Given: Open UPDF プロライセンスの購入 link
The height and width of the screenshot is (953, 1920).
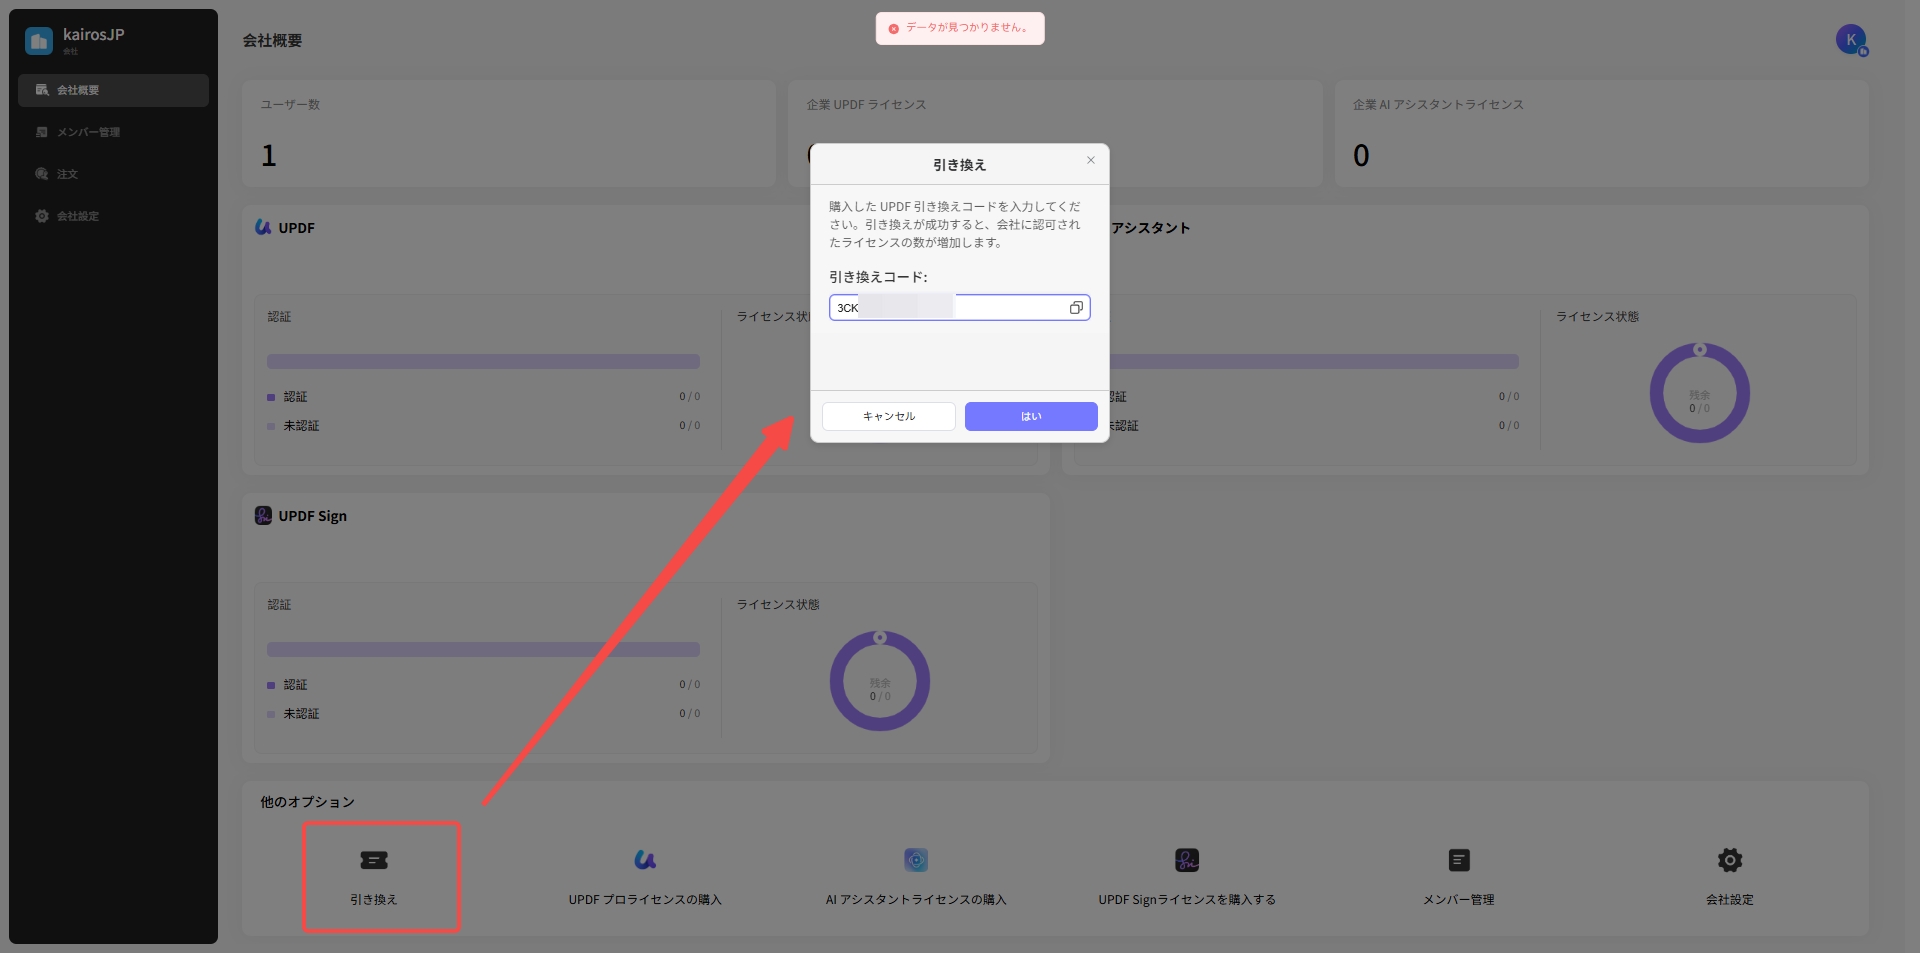Looking at the screenshot, I should [x=645, y=900].
